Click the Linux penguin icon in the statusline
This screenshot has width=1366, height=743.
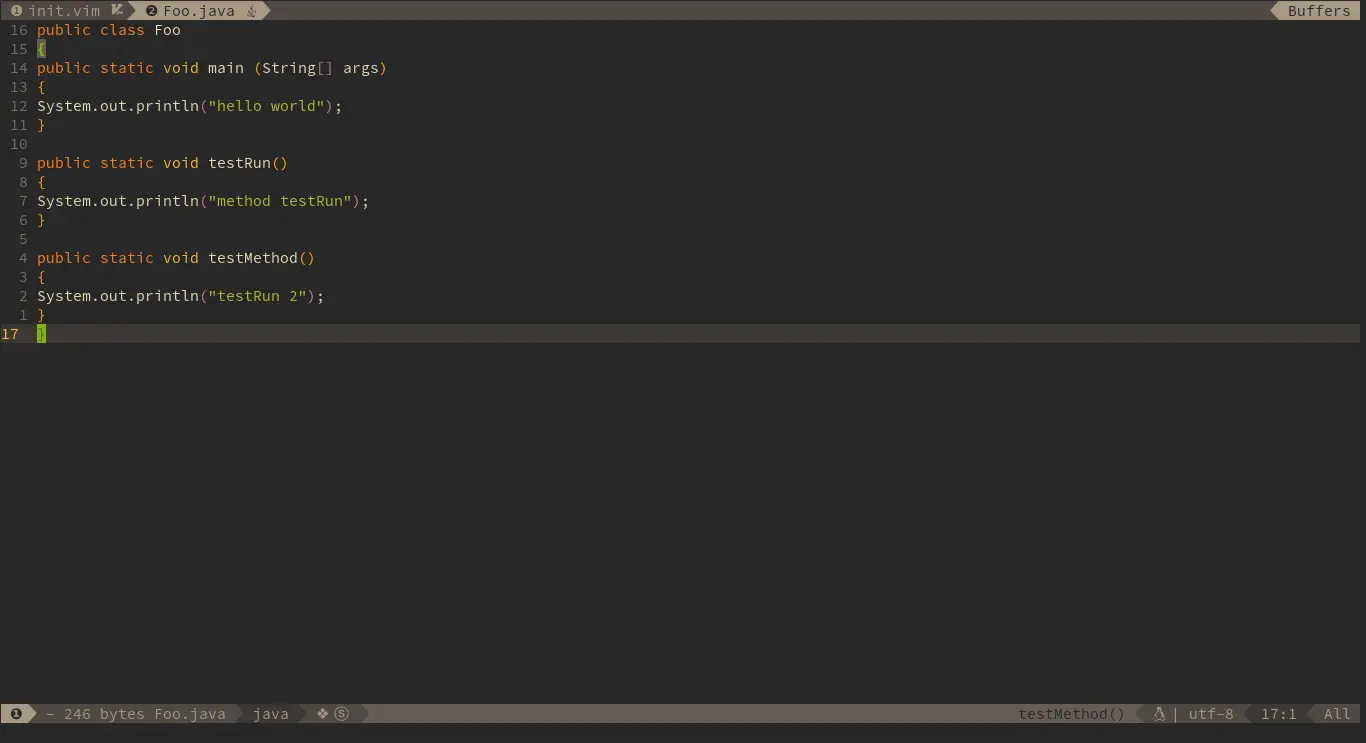(x=1158, y=713)
